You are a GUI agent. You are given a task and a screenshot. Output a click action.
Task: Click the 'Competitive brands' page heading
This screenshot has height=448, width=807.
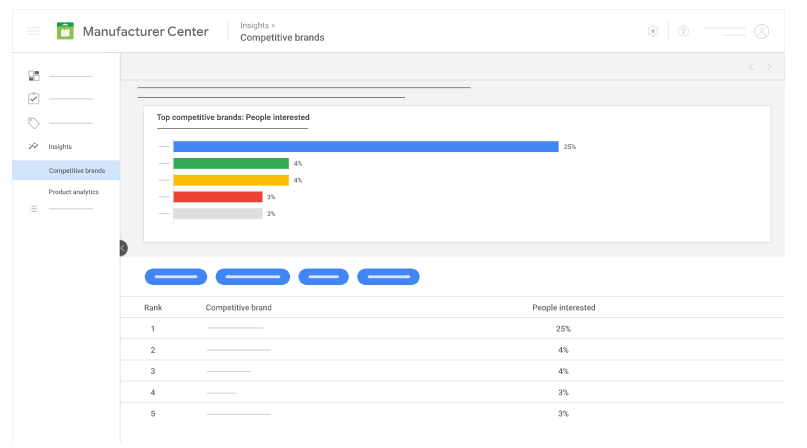click(282, 38)
